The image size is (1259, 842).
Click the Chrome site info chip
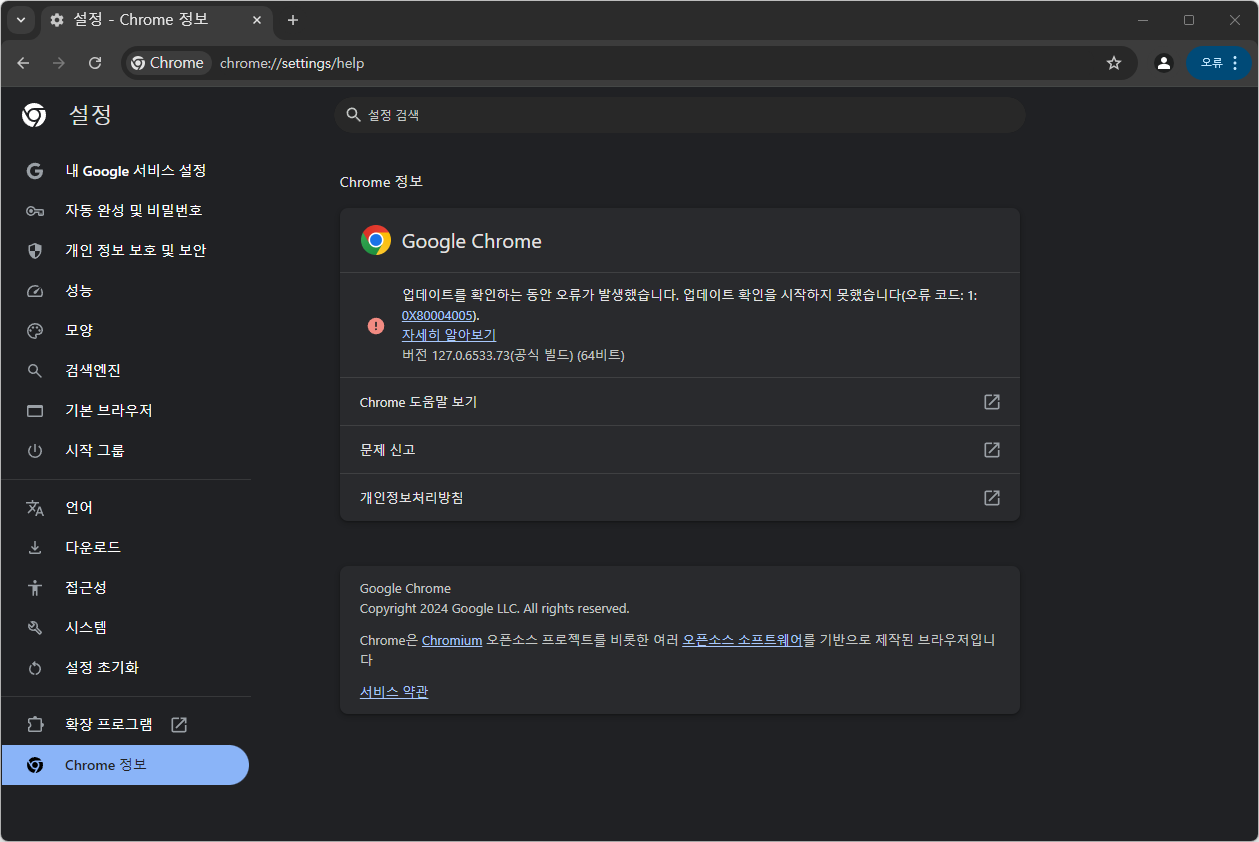coord(167,63)
